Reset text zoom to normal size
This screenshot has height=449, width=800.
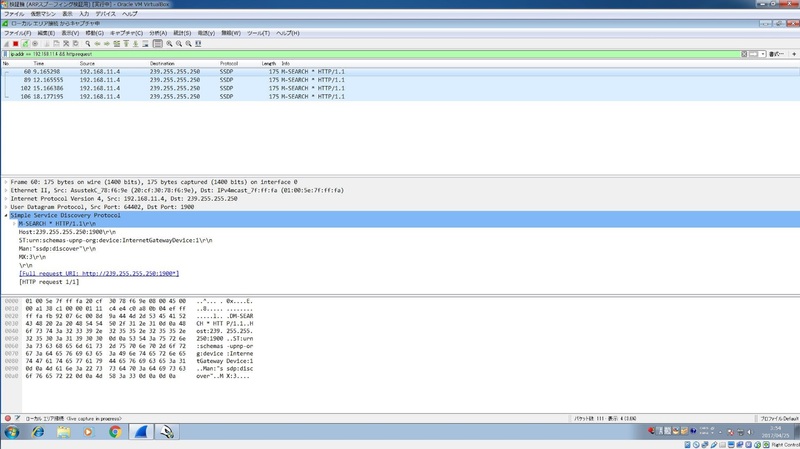point(189,44)
